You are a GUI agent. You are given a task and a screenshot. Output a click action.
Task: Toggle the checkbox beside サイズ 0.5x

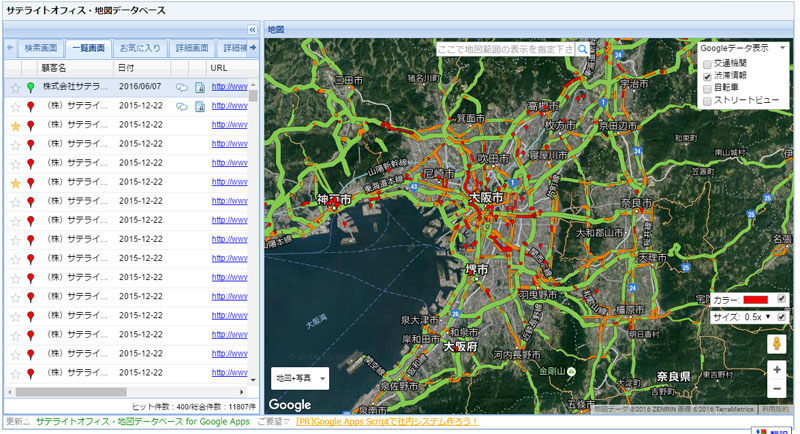pos(781,317)
